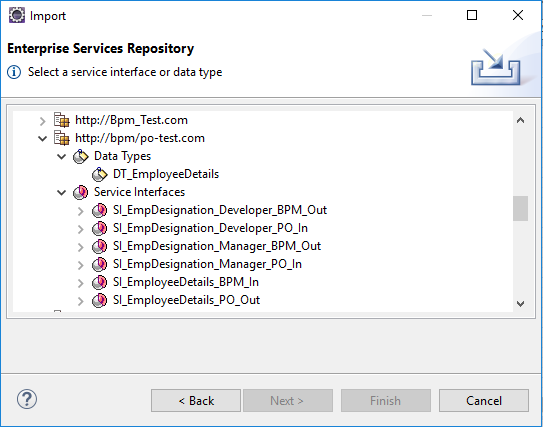
Task: Select SI_EmpDesignation_Manager_BPM_Out in the tree
Action: tap(217, 246)
